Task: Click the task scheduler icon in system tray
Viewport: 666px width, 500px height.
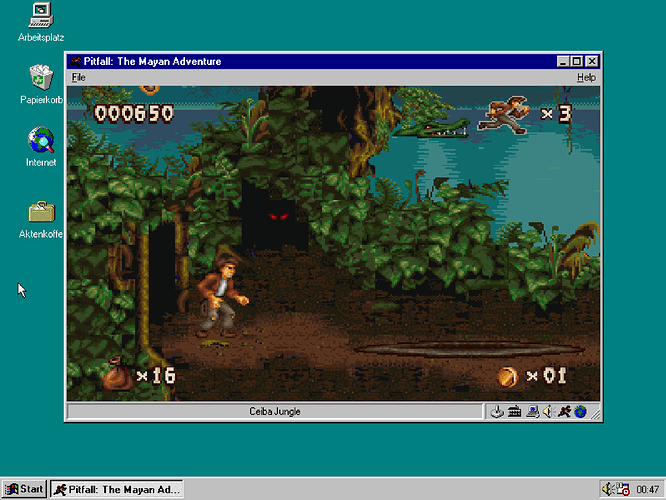Action: click(623, 489)
